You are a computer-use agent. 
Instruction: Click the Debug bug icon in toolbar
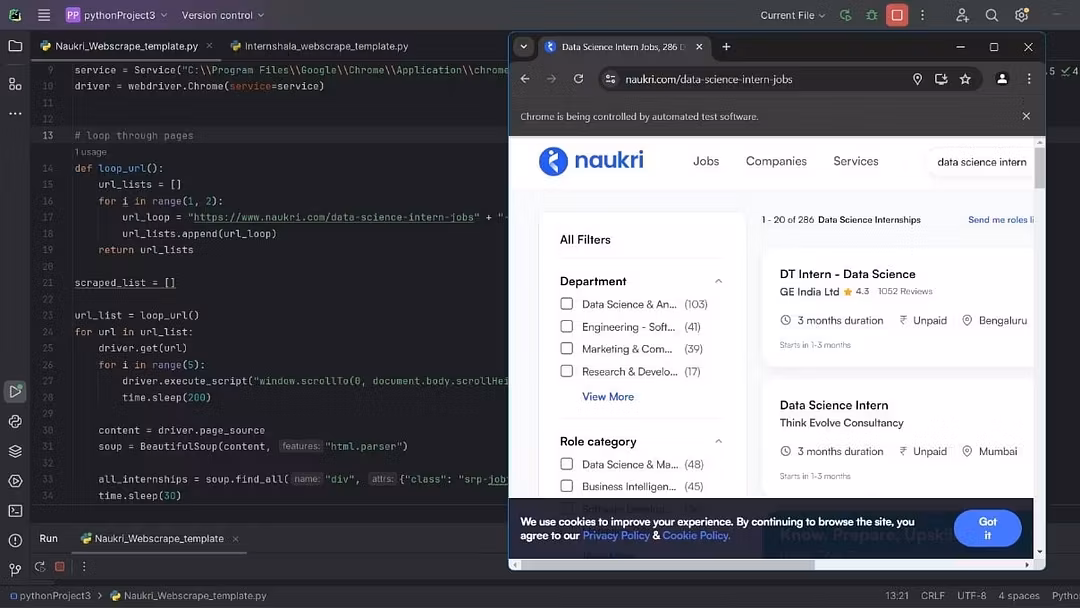(871, 15)
